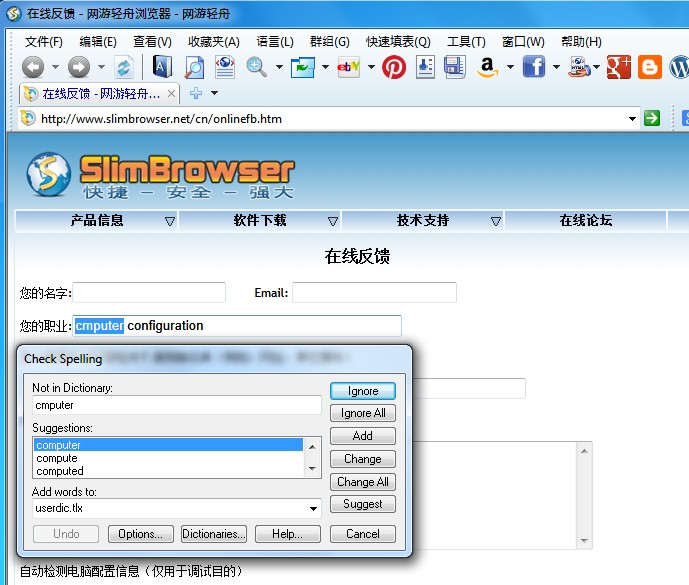Click the Blogger toolbar icon
The image size is (689, 585).
click(650, 67)
